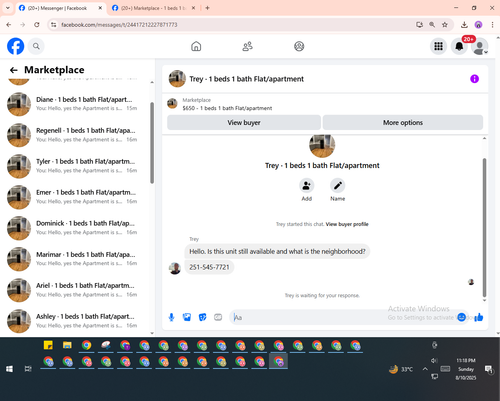This screenshot has height=401, width=500.
Task: Open Ashley's apartment conversation
Action: point(76,321)
